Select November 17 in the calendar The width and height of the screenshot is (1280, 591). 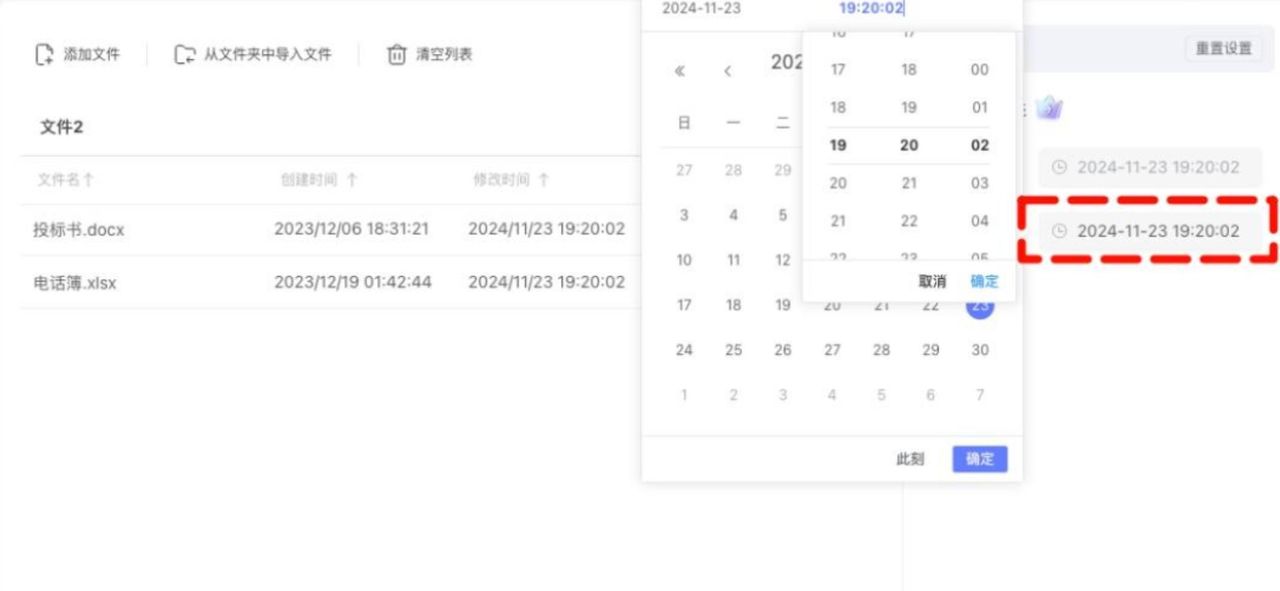(x=684, y=305)
